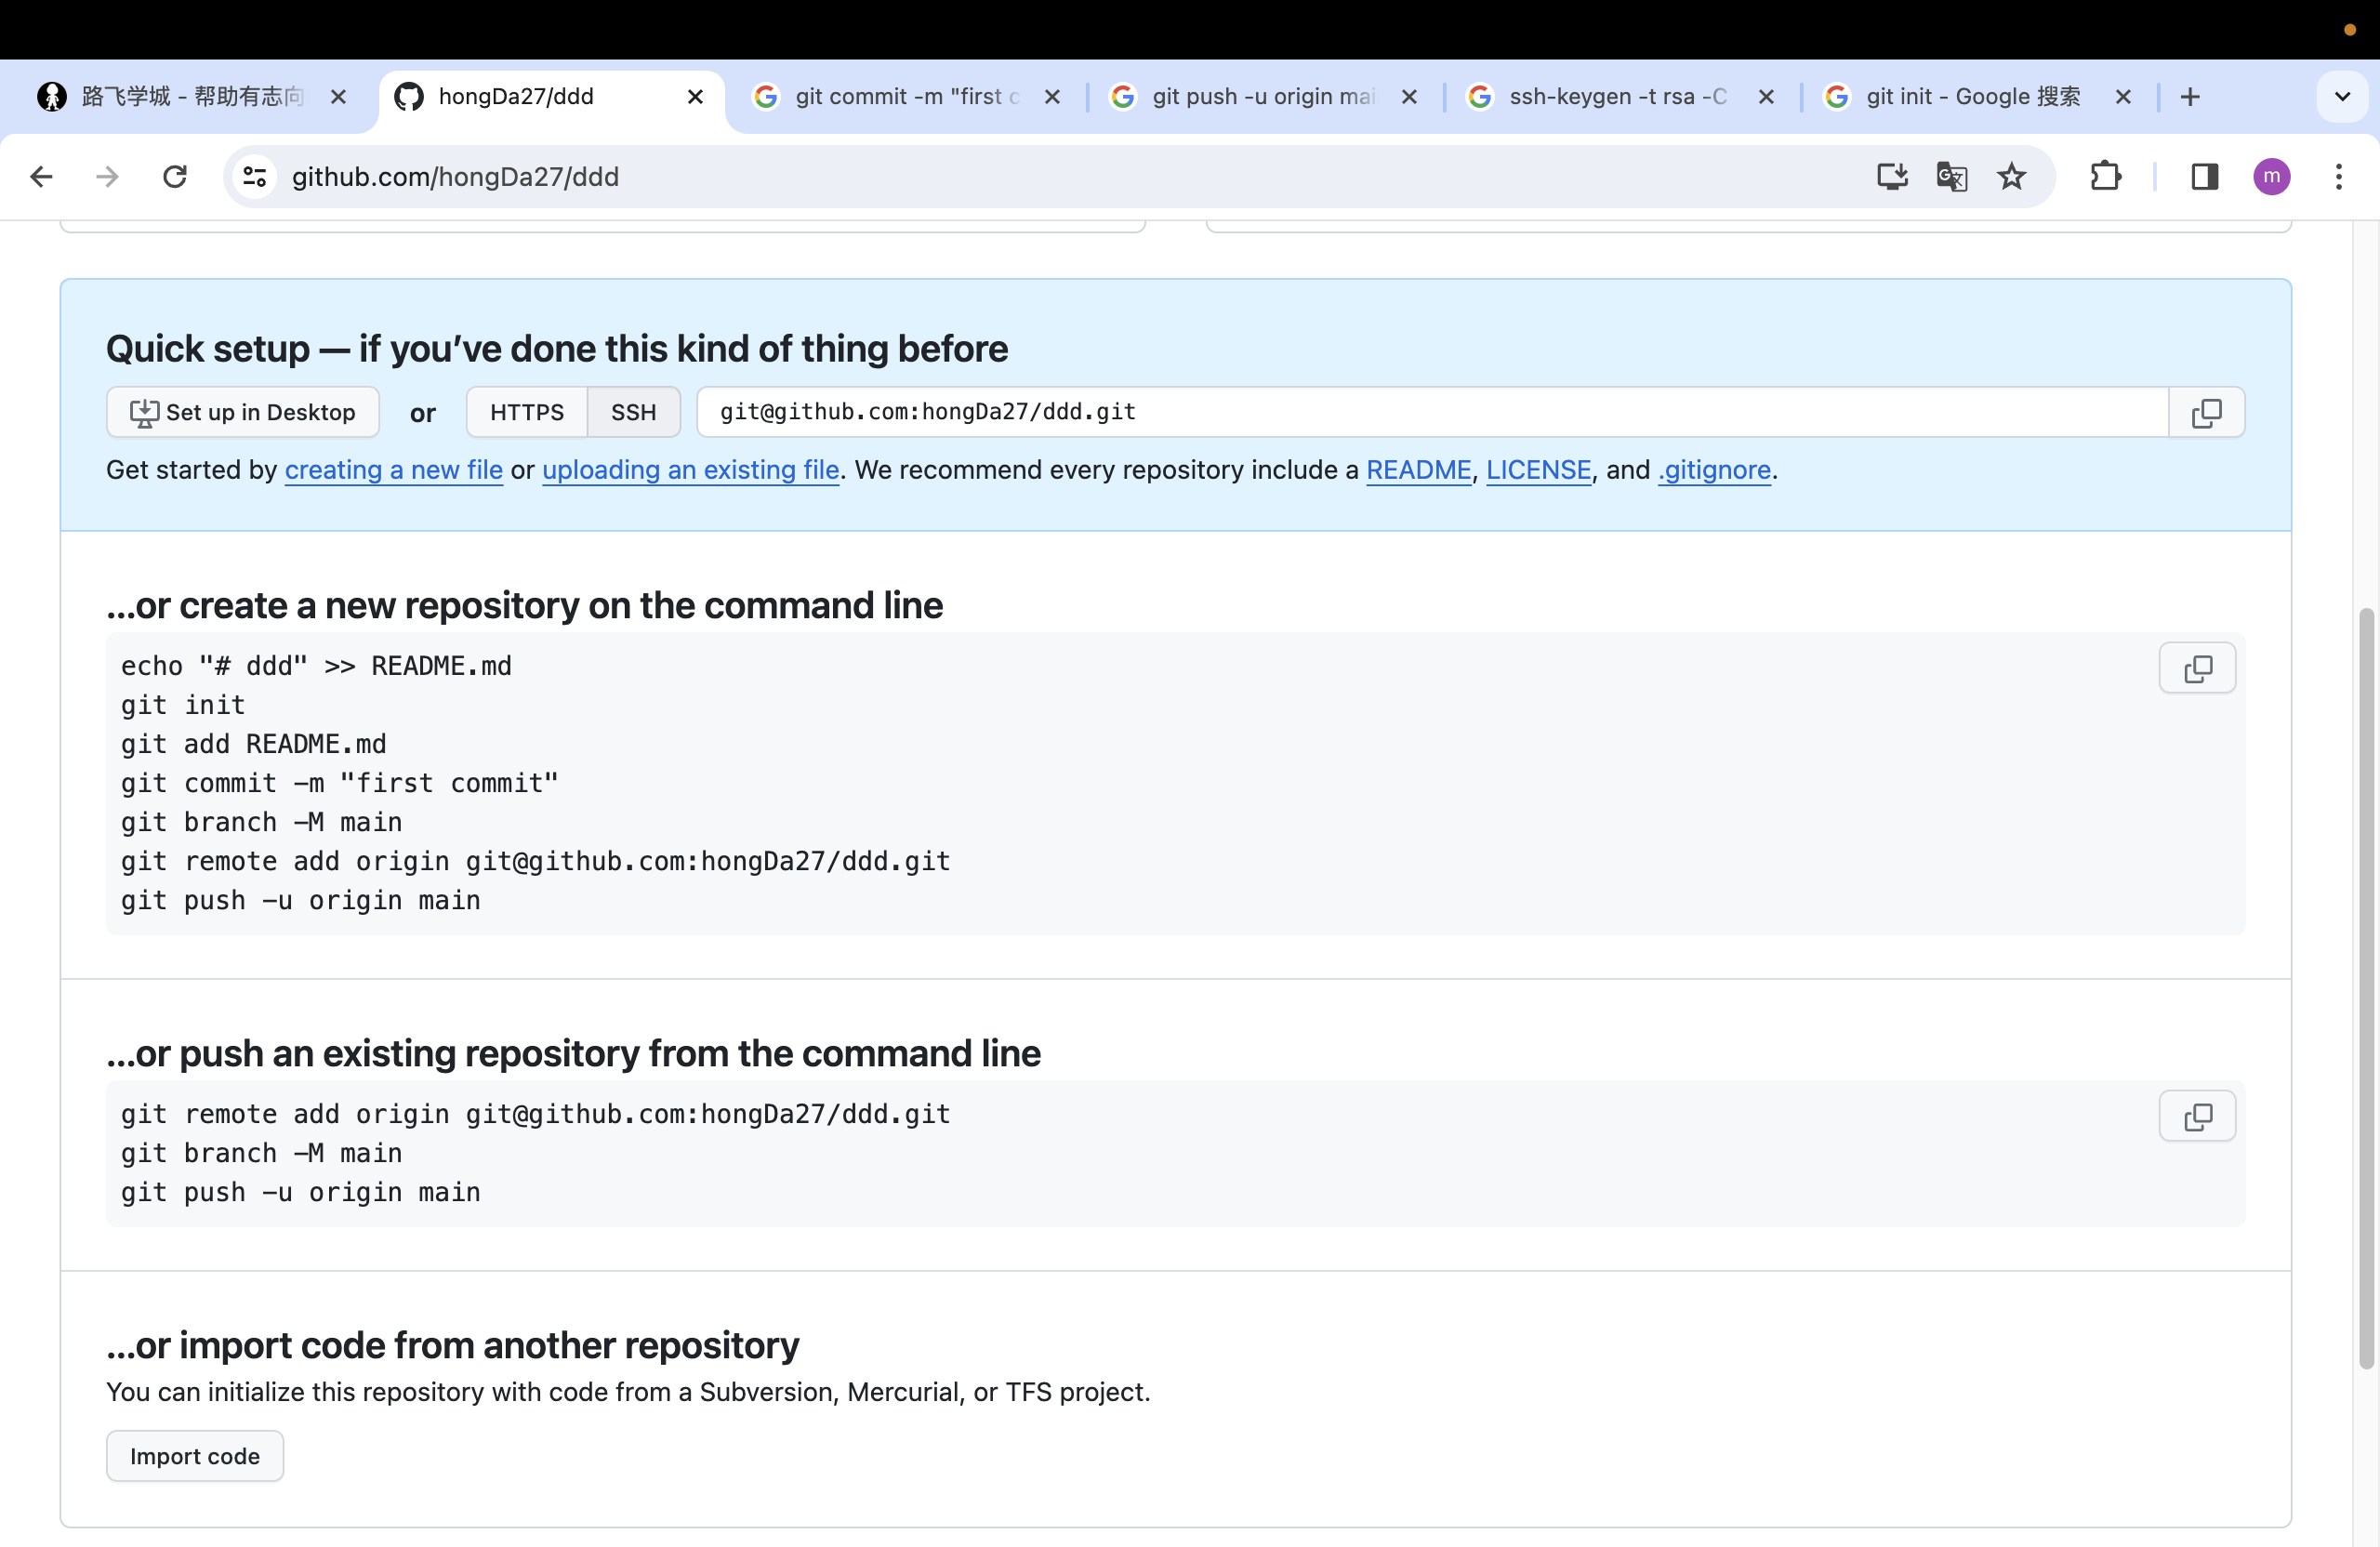Viewport: 2380px width, 1547px height.
Task: Open Chrome three-dot menu
Action: click(x=2338, y=177)
